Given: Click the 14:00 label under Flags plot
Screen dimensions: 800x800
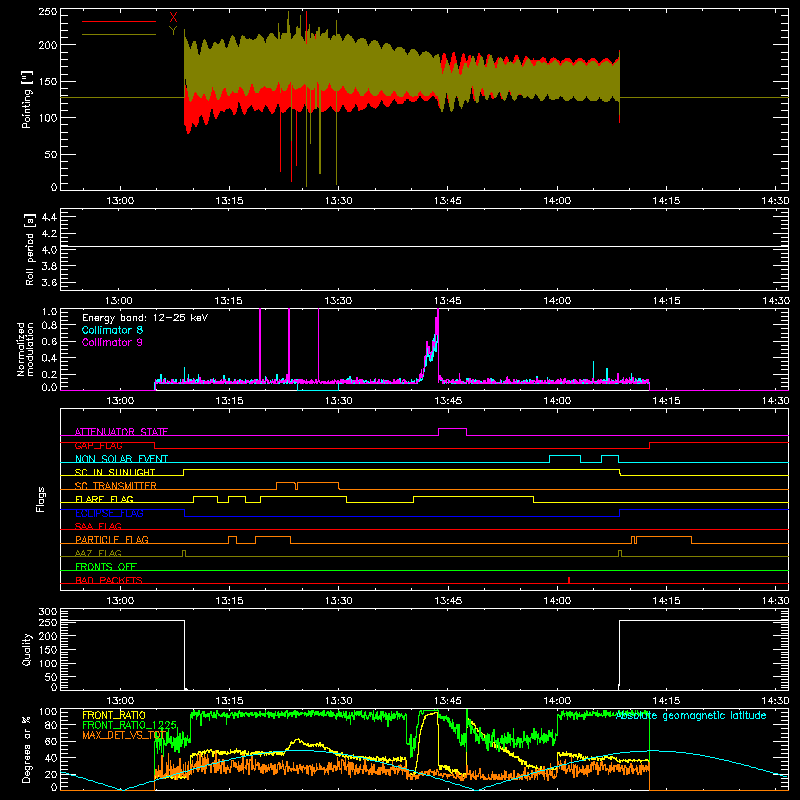Looking at the screenshot, I should click(557, 601).
